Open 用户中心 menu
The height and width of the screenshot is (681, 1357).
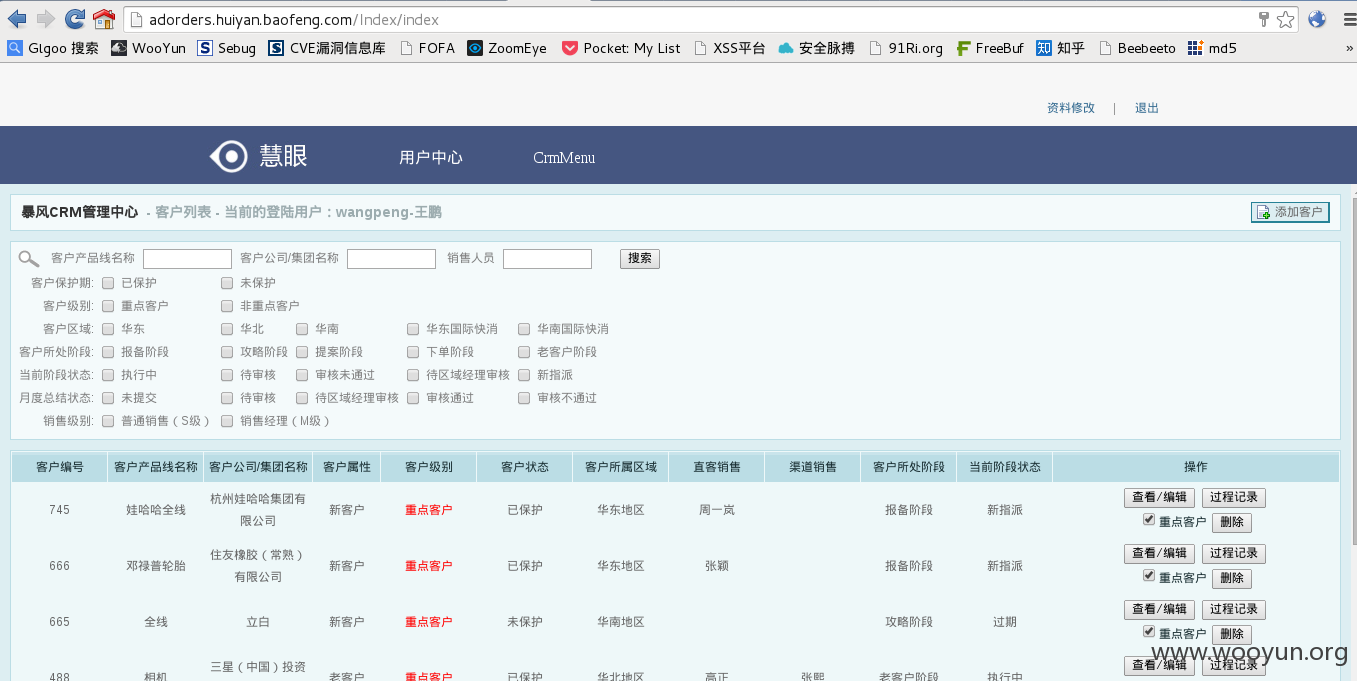pyautogui.click(x=431, y=158)
